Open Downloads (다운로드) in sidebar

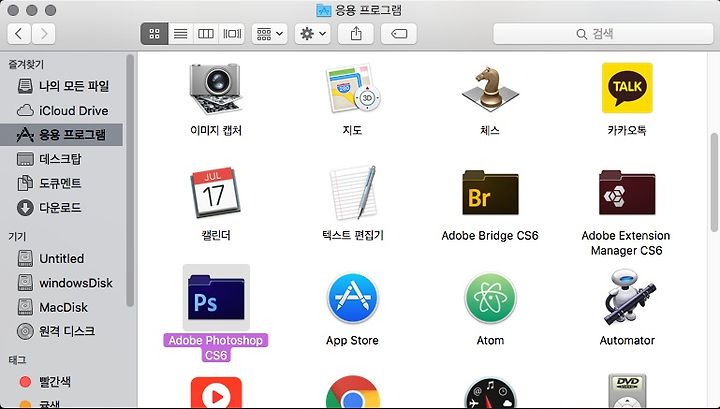coord(62,207)
